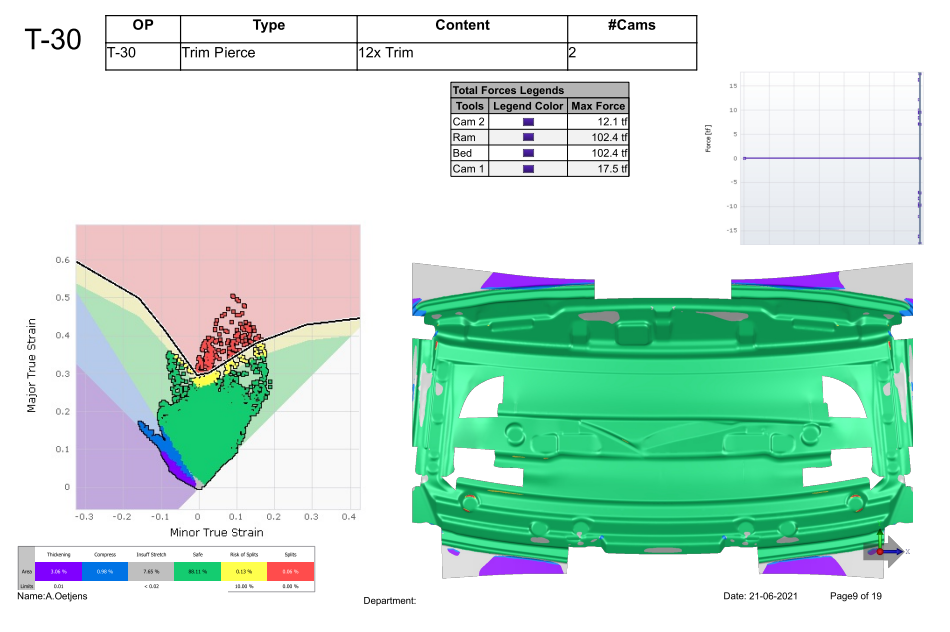Click the Ram legend color square
The width and height of the screenshot is (950, 632).
click(528, 138)
